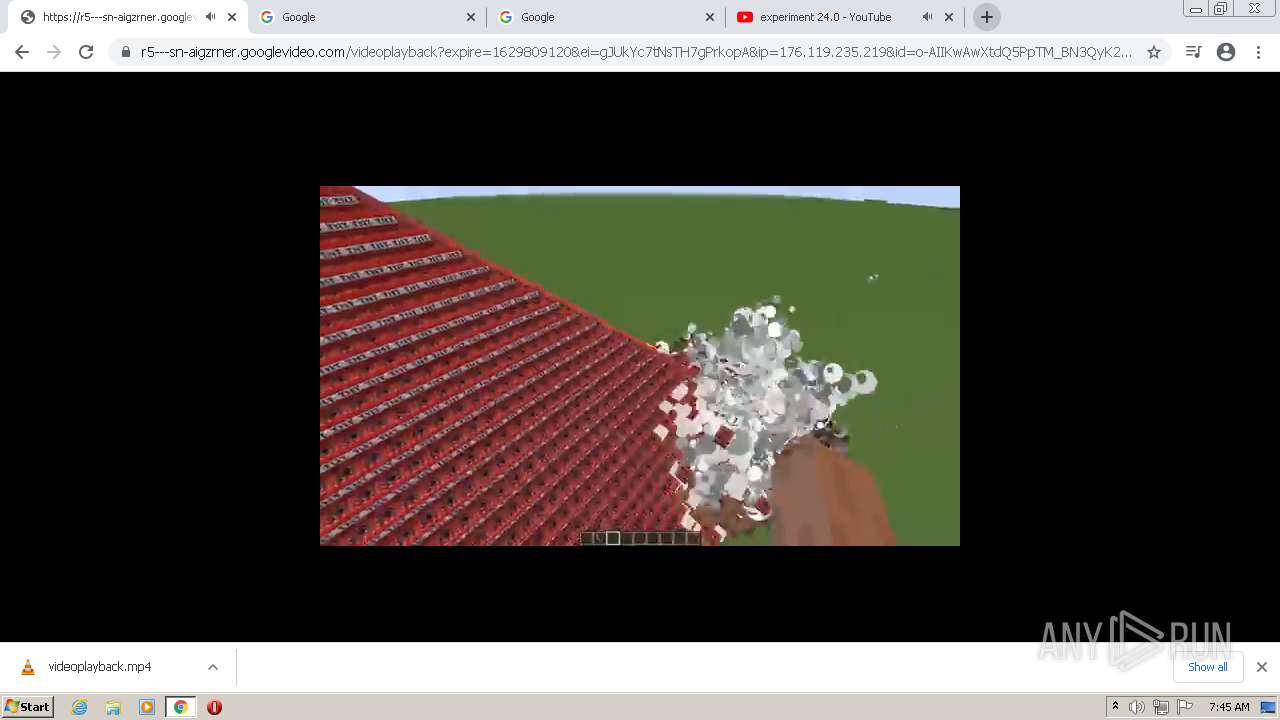The image size is (1280, 720).
Task: Minimize the Chrome window
Action: [x=1195, y=9]
